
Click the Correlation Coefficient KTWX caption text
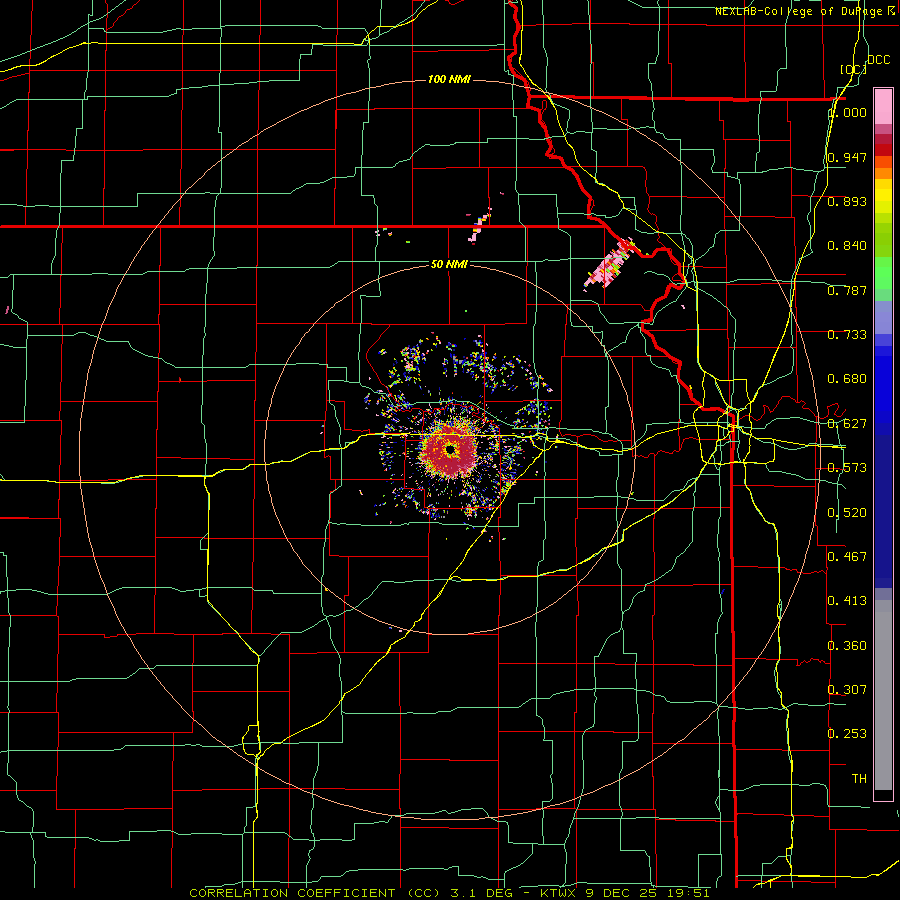449,893
